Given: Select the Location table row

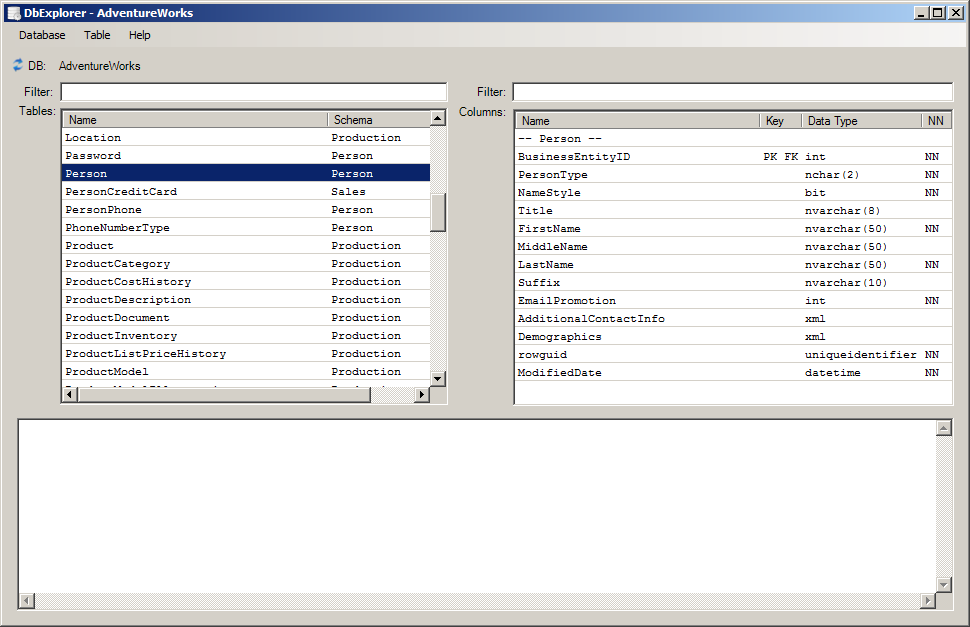Looking at the screenshot, I should click(246, 137).
